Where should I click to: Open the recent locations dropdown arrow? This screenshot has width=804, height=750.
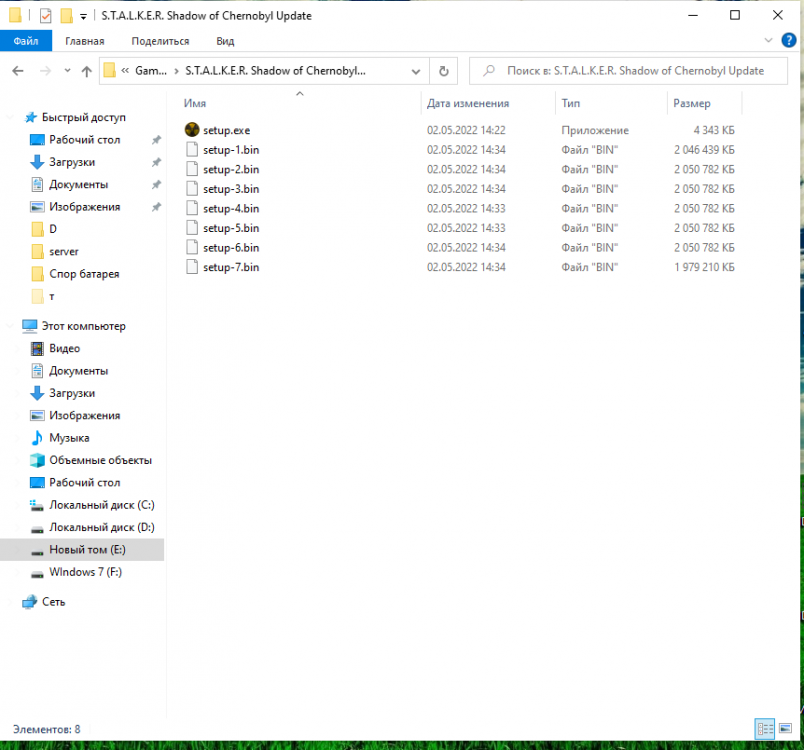67,71
